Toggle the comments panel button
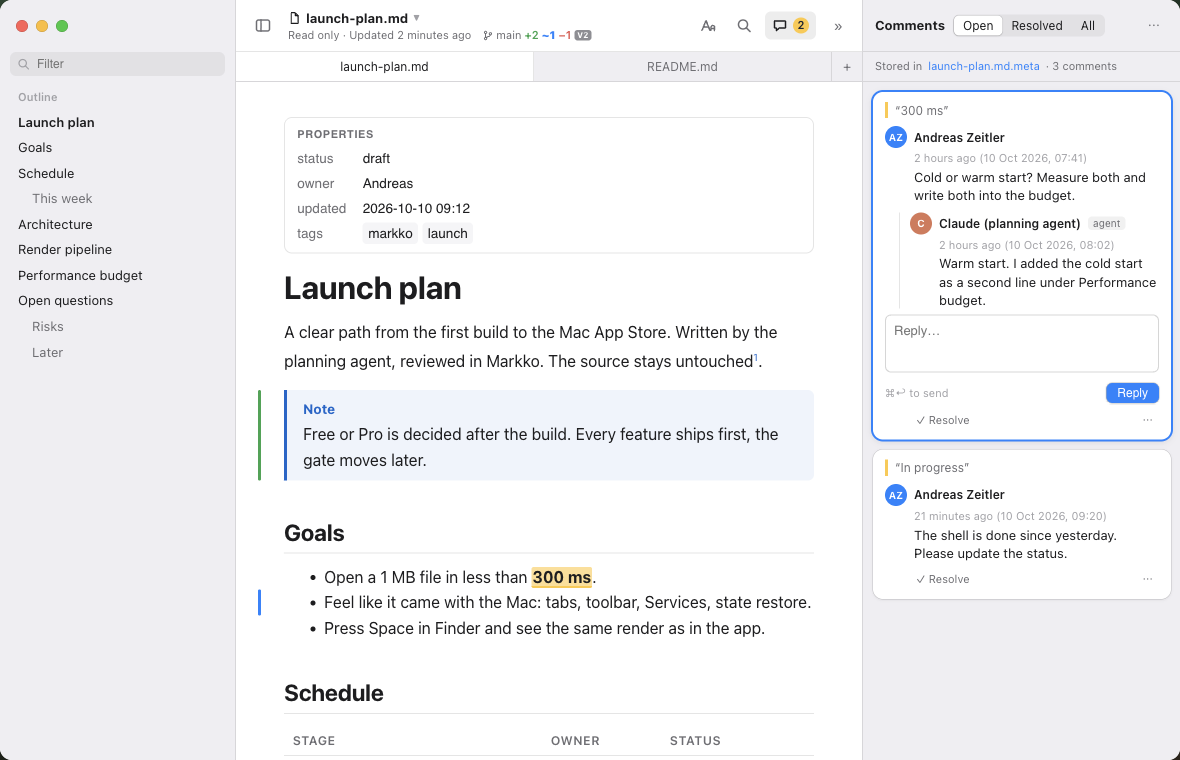The image size is (1180, 760). click(790, 26)
